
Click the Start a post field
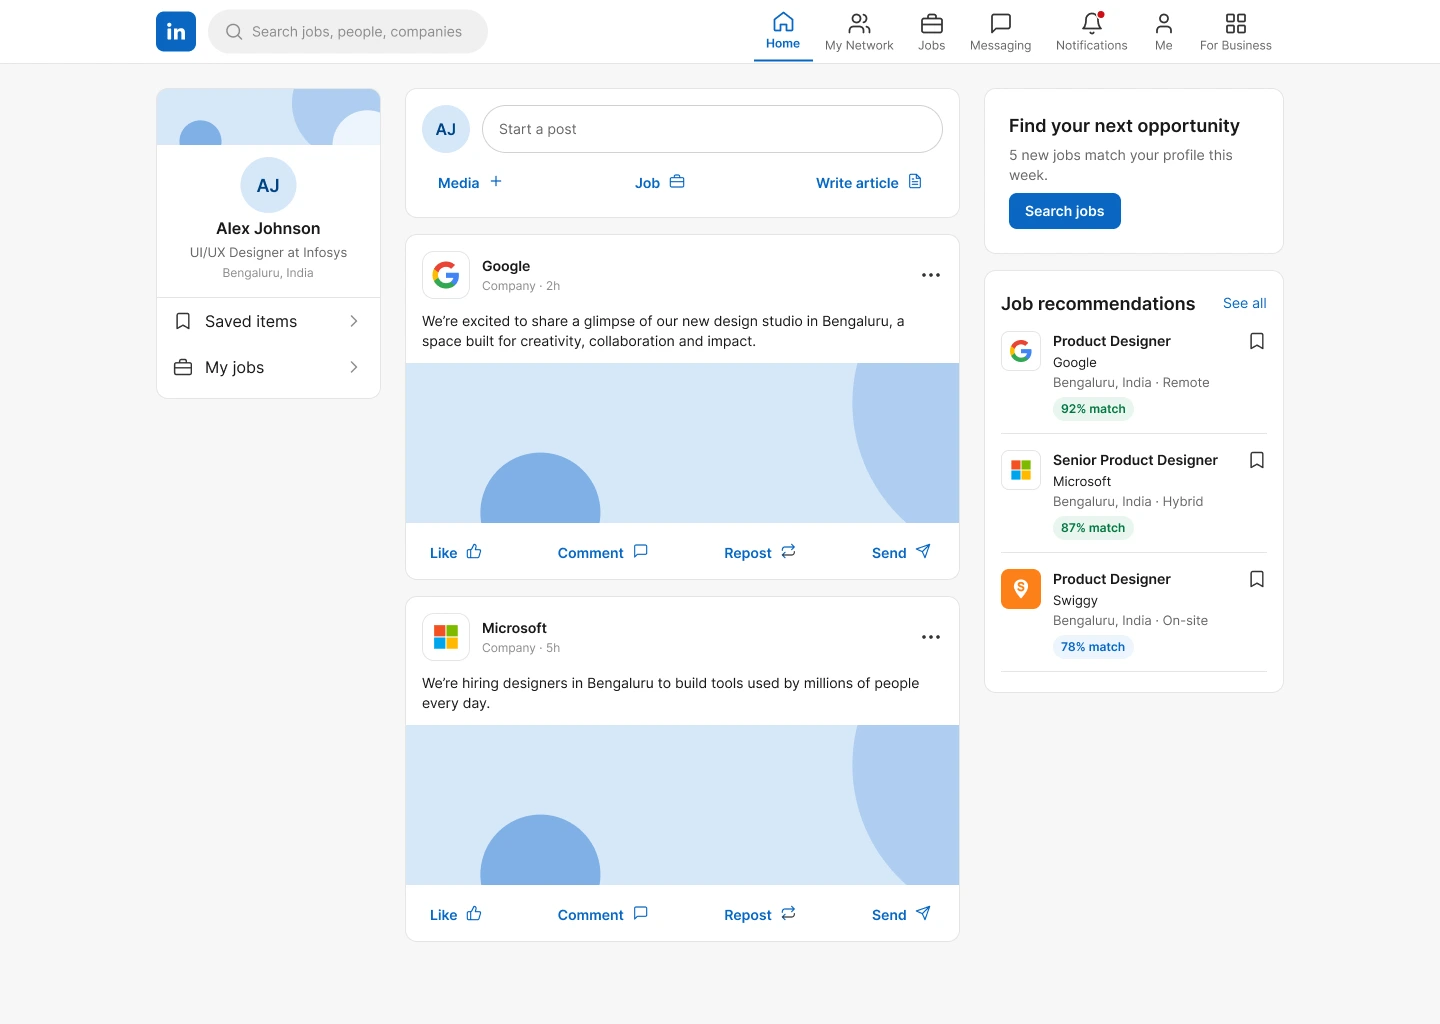tap(712, 129)
